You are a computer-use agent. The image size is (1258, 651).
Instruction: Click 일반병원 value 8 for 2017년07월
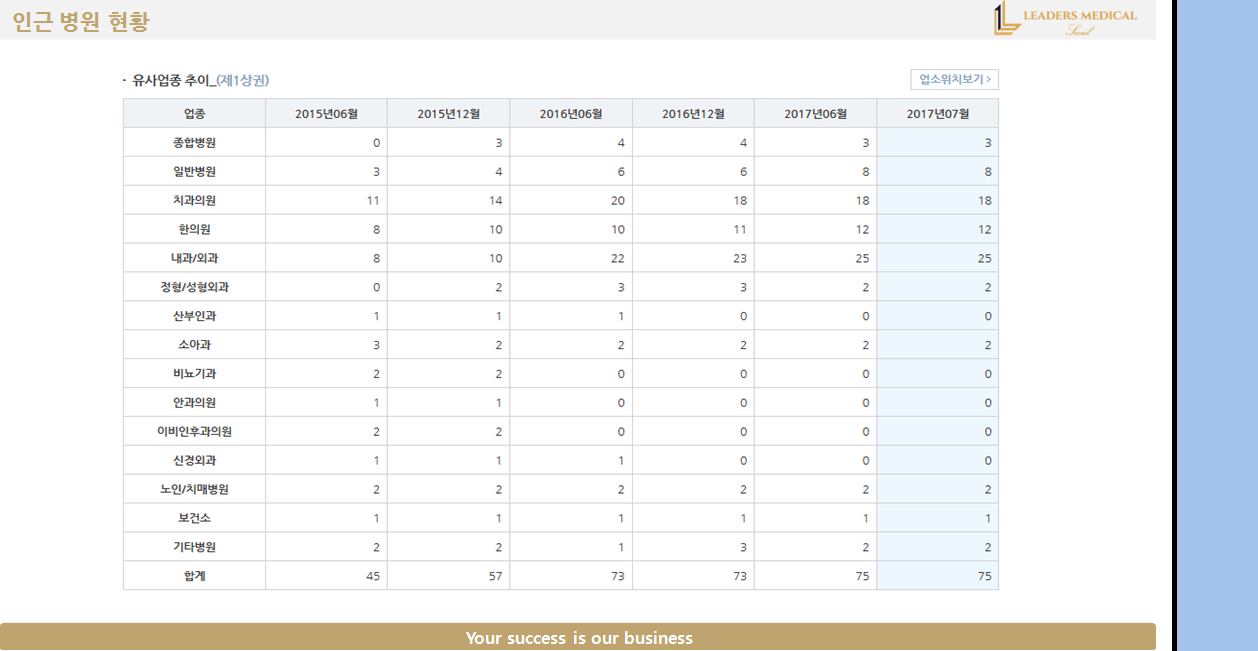tap(988, 172)
